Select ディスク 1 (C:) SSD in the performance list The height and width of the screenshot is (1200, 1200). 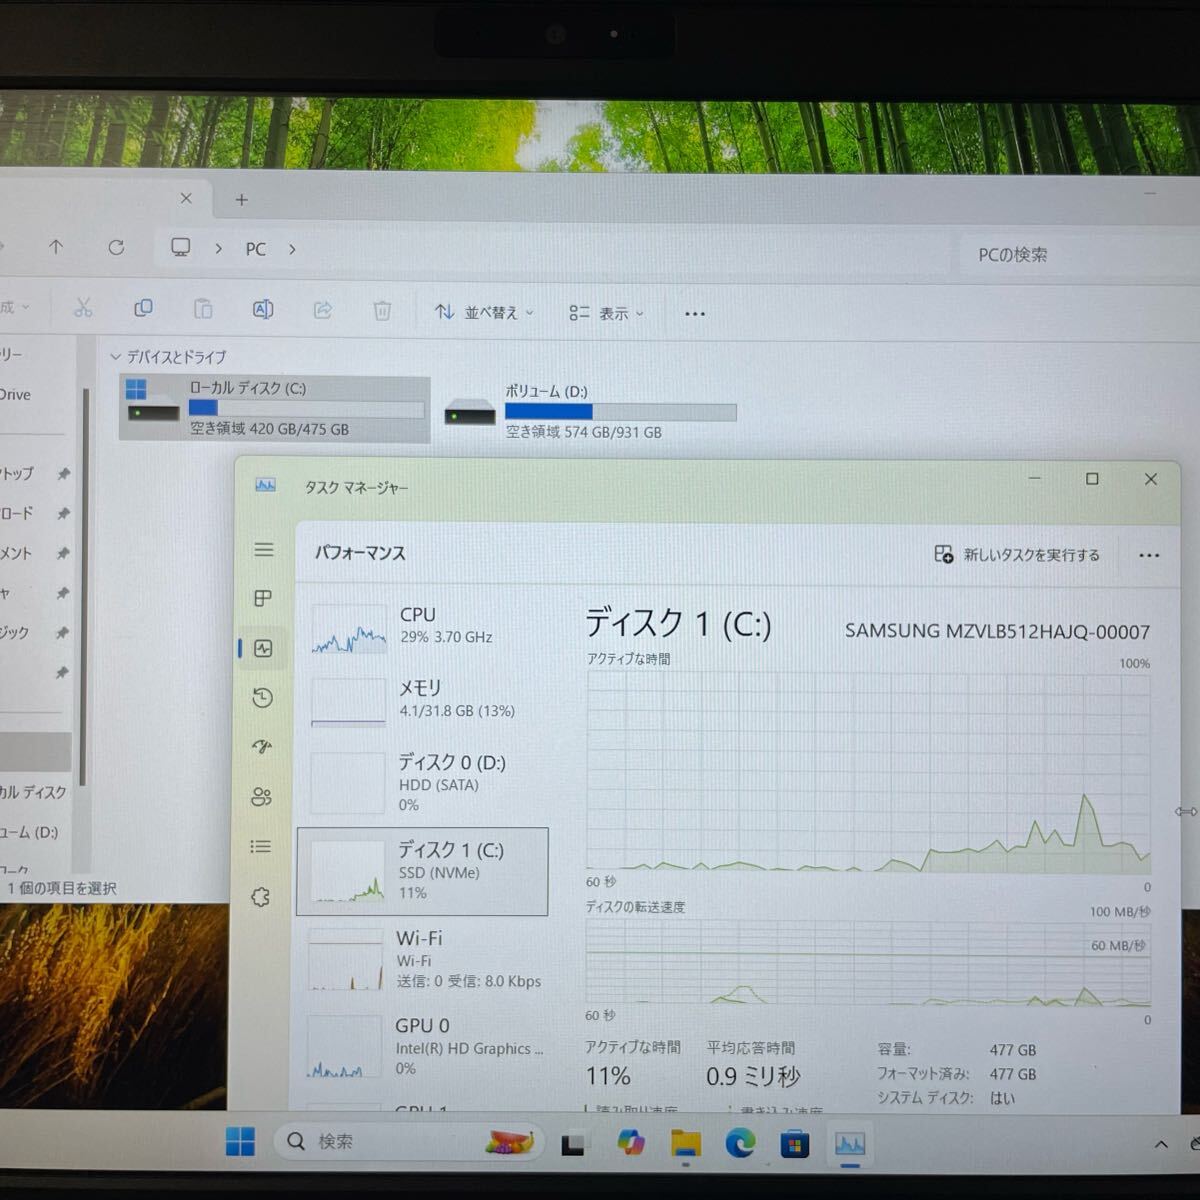point(422,871)
